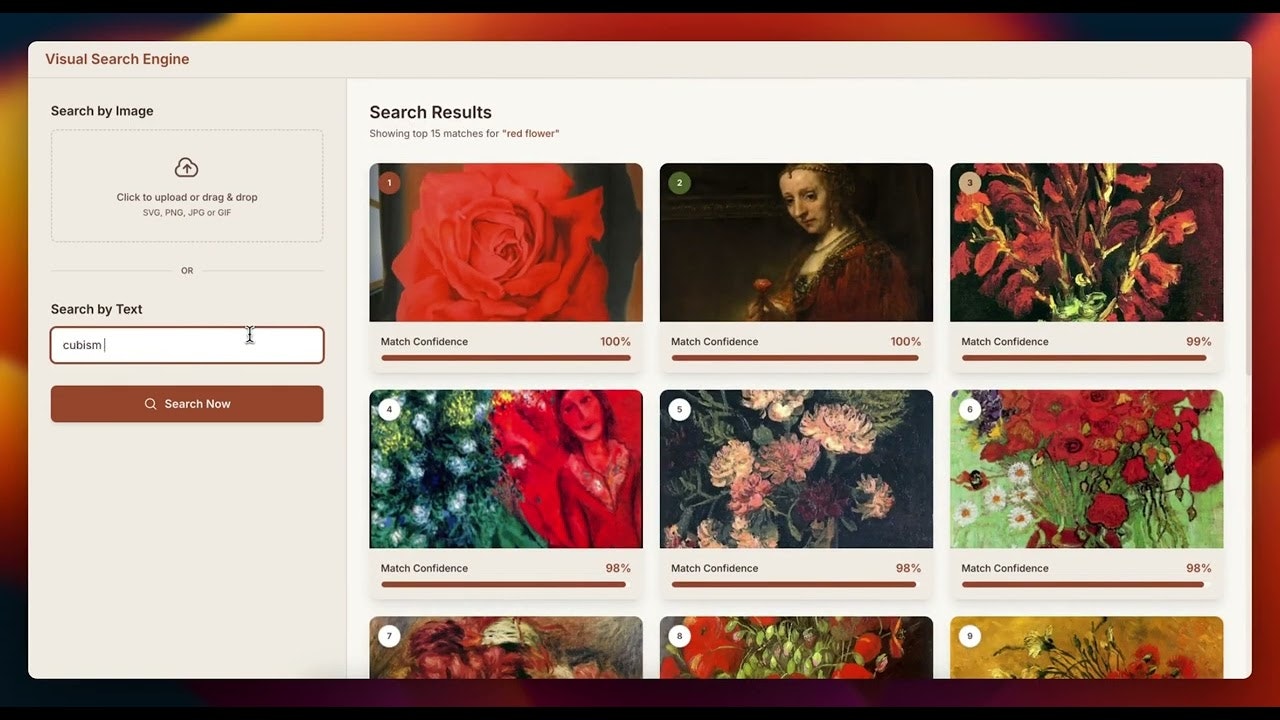1280x720 pixels.
Task: Open the sixth result poppies and daisies
Action: pos(1086,469)
